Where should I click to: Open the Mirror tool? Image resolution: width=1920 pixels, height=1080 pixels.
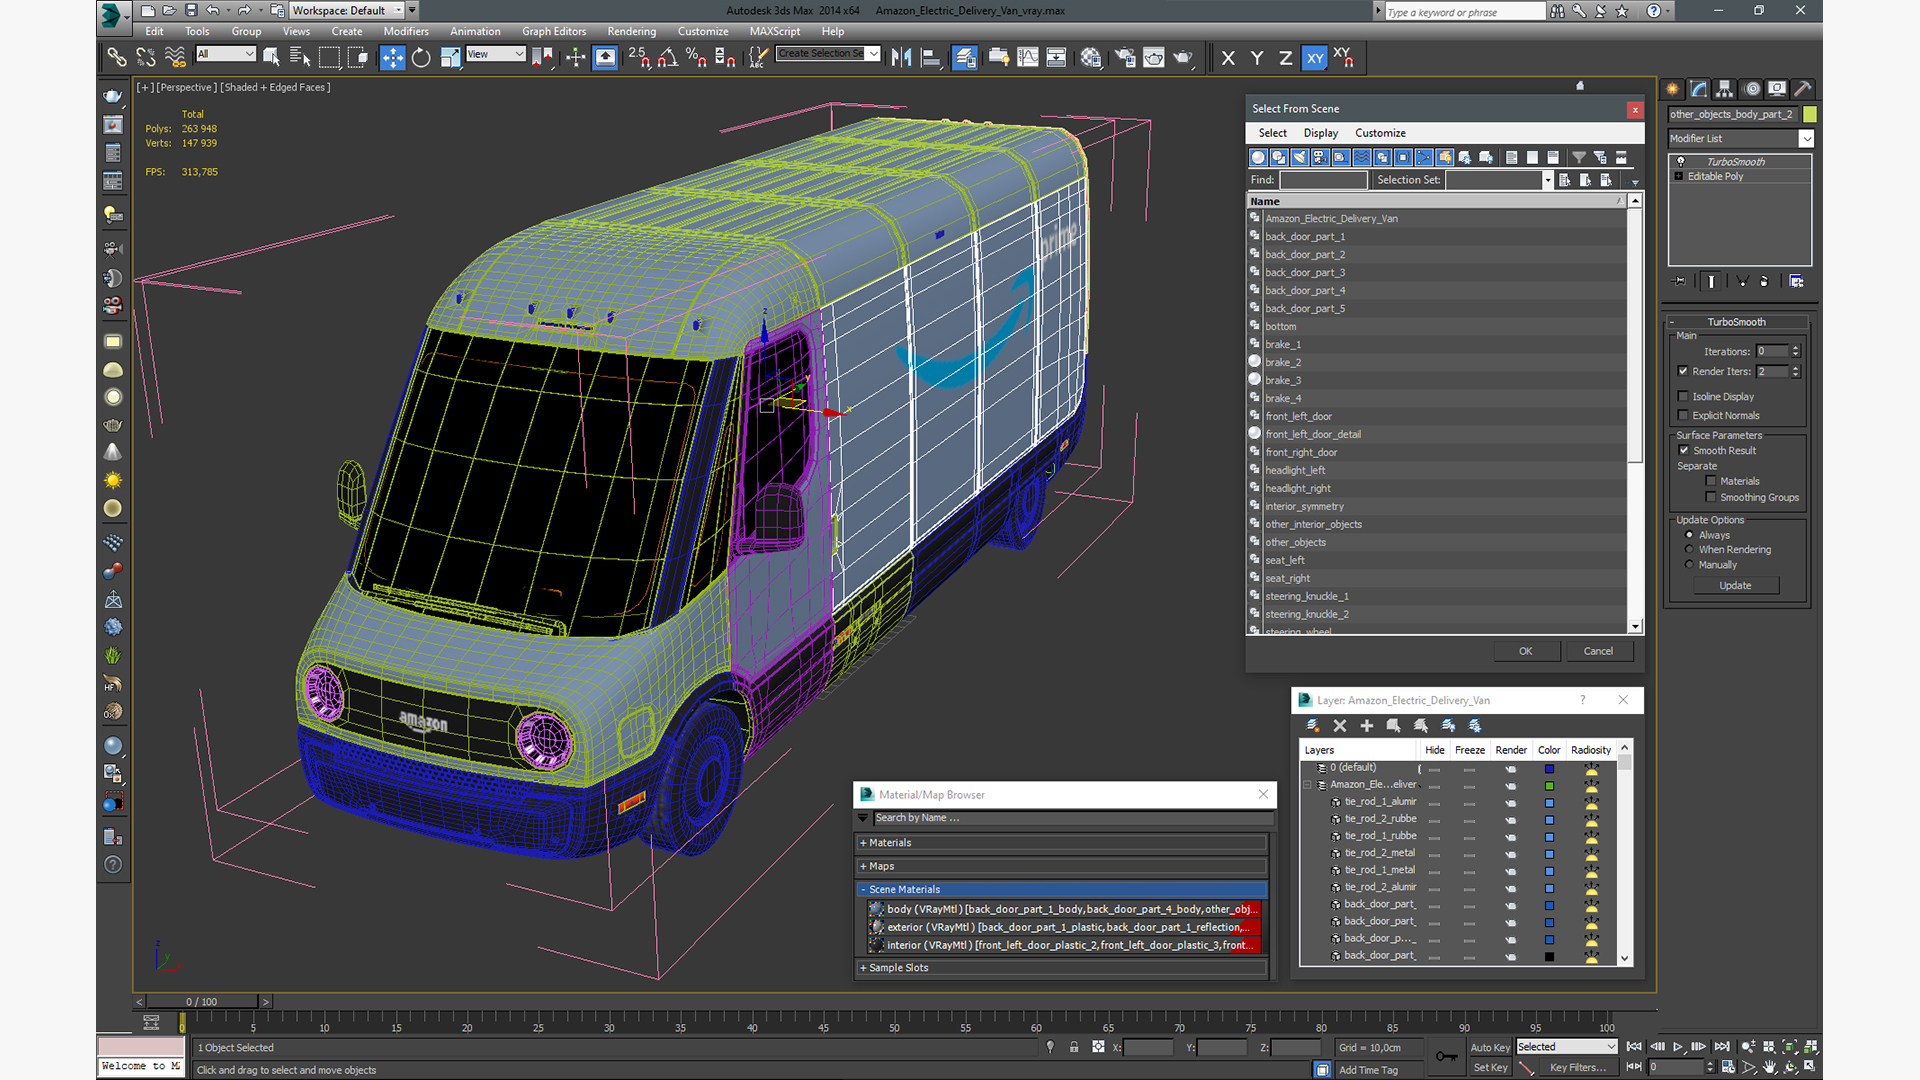tap(901, 58)
